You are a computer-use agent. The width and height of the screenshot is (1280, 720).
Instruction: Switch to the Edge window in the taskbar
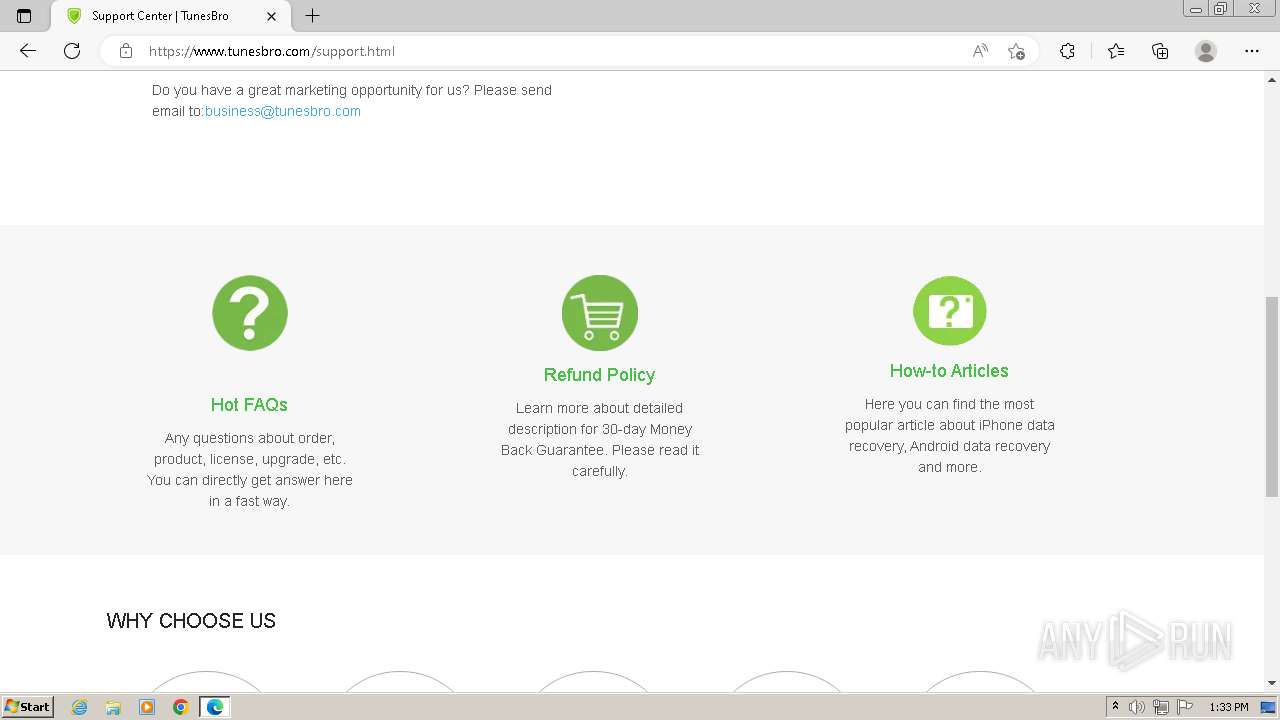[x=215, y=707]
